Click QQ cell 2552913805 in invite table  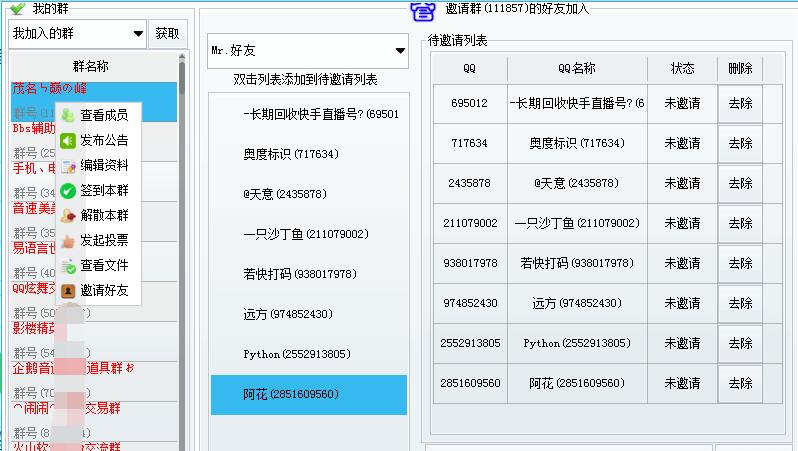(x=470, y=344)
